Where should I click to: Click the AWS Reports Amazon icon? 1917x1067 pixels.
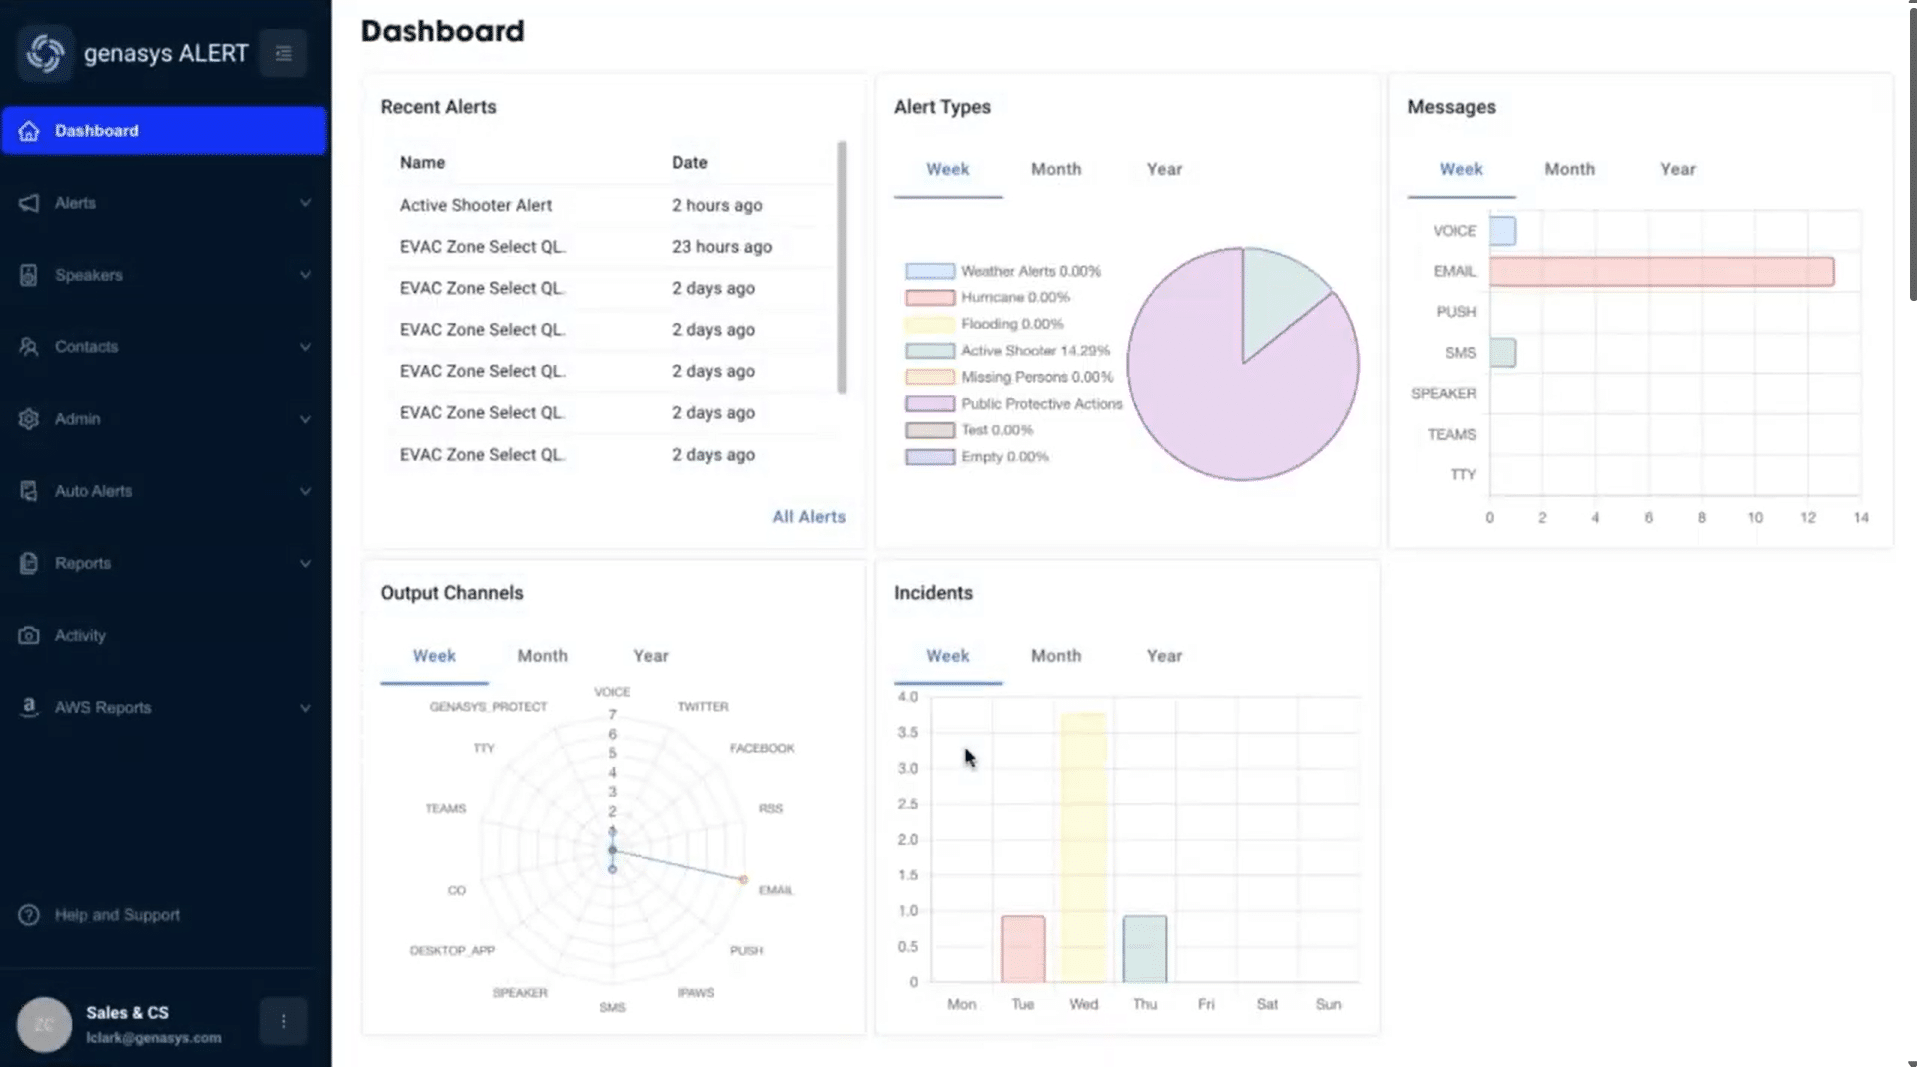click(29, 707)
